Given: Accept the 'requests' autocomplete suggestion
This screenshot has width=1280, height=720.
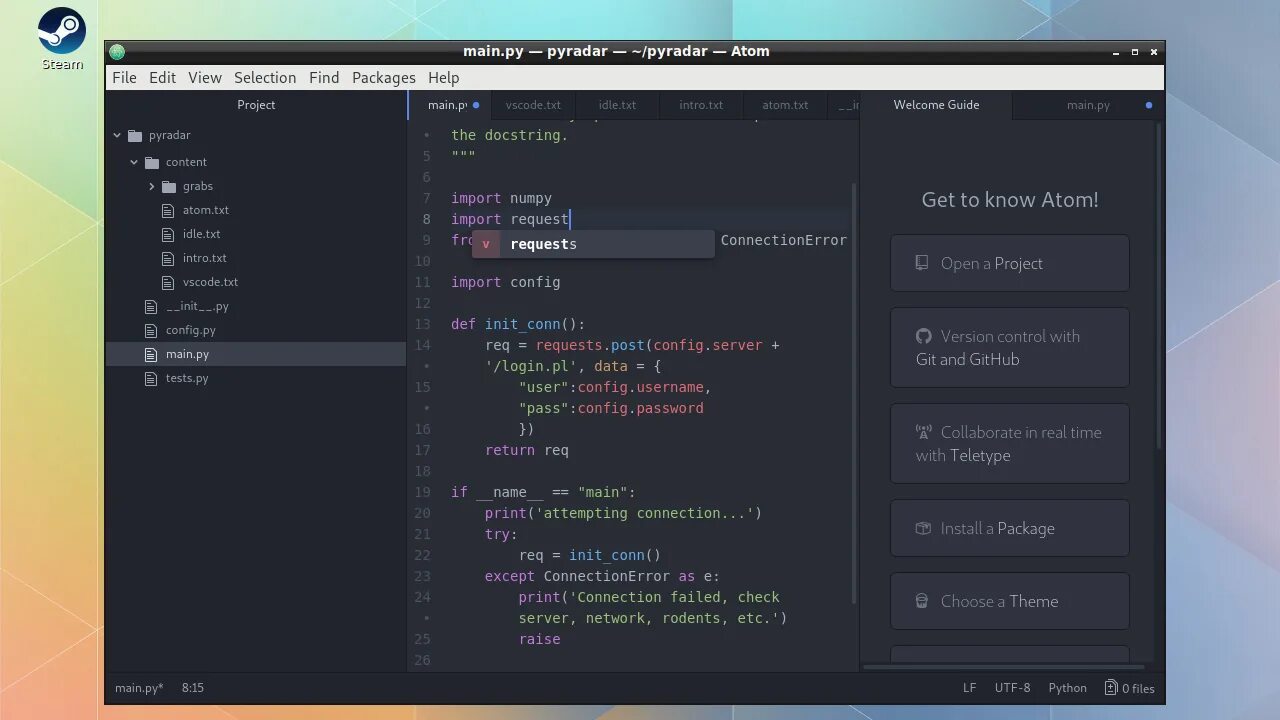Looking at the screenshot, I should point(594,244).
